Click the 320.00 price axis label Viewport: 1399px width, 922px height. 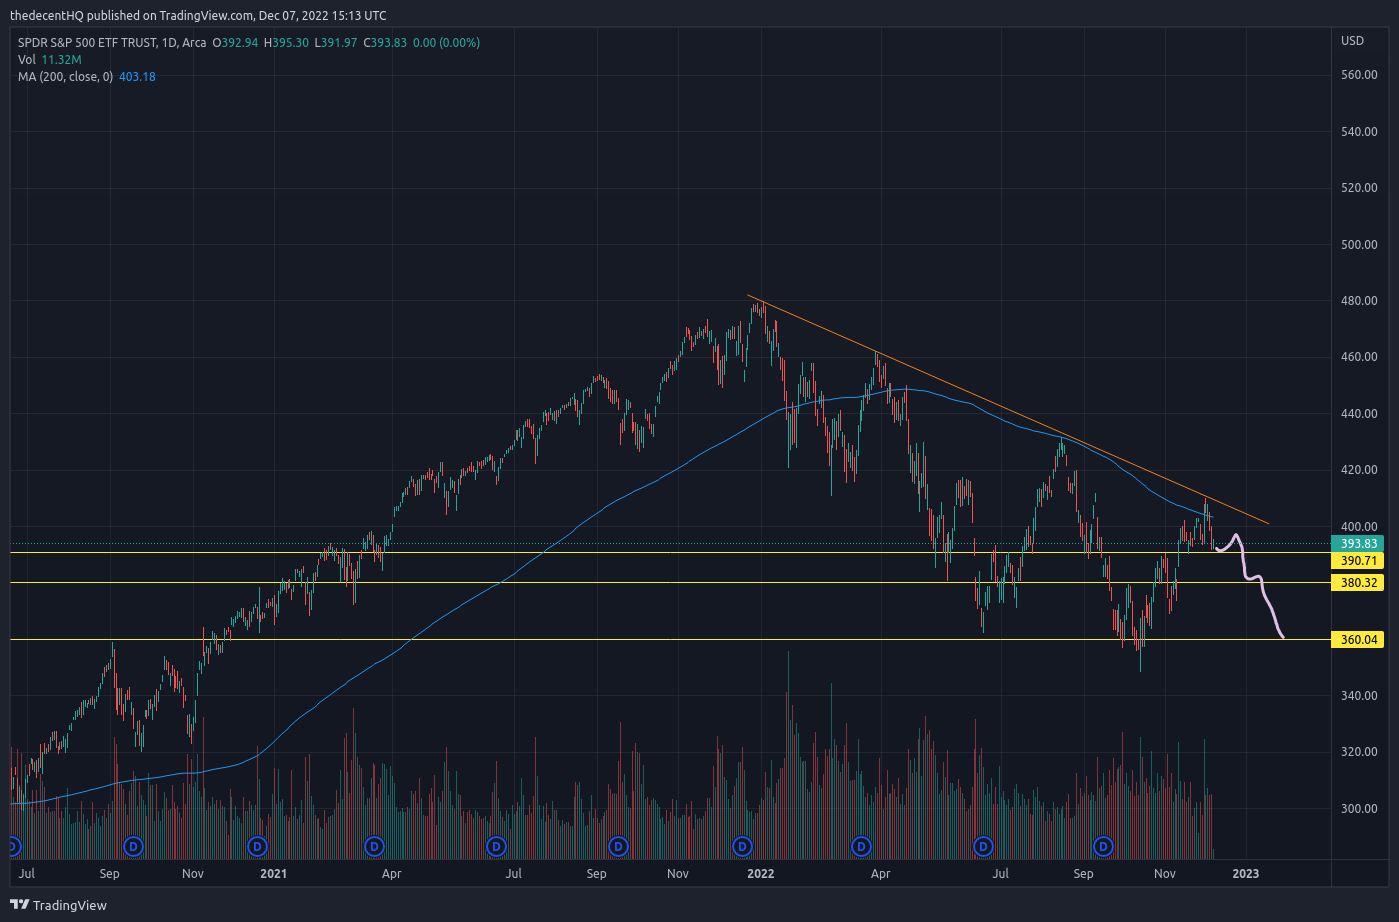click(1359, 752)
